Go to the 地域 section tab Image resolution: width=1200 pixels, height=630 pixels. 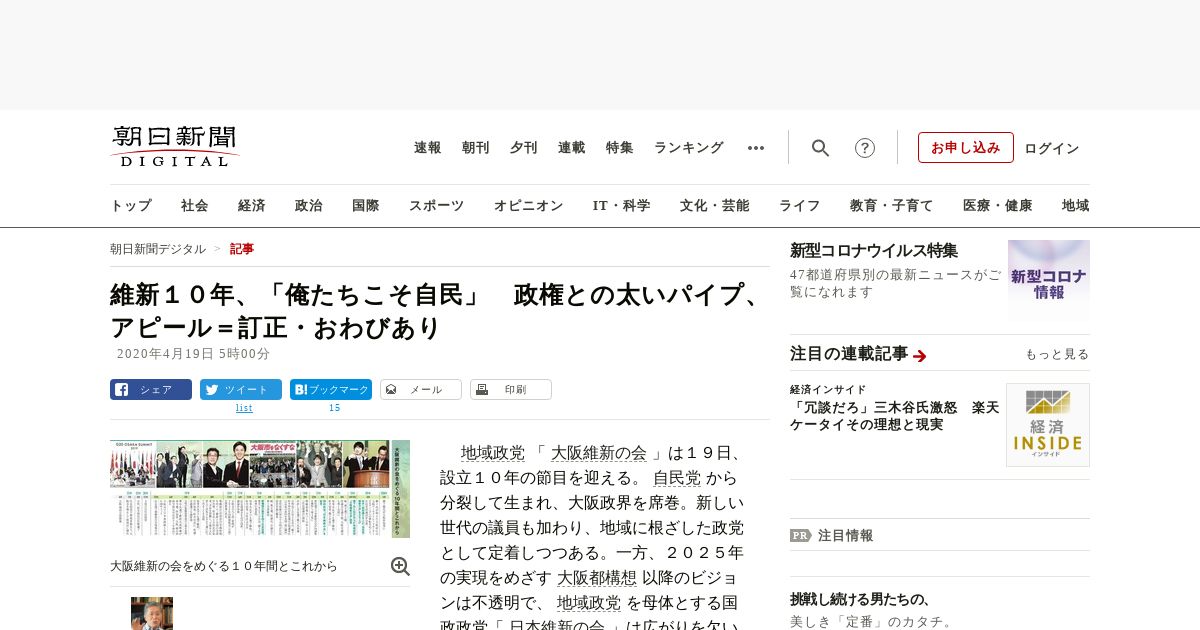[x=1076, y=206]
